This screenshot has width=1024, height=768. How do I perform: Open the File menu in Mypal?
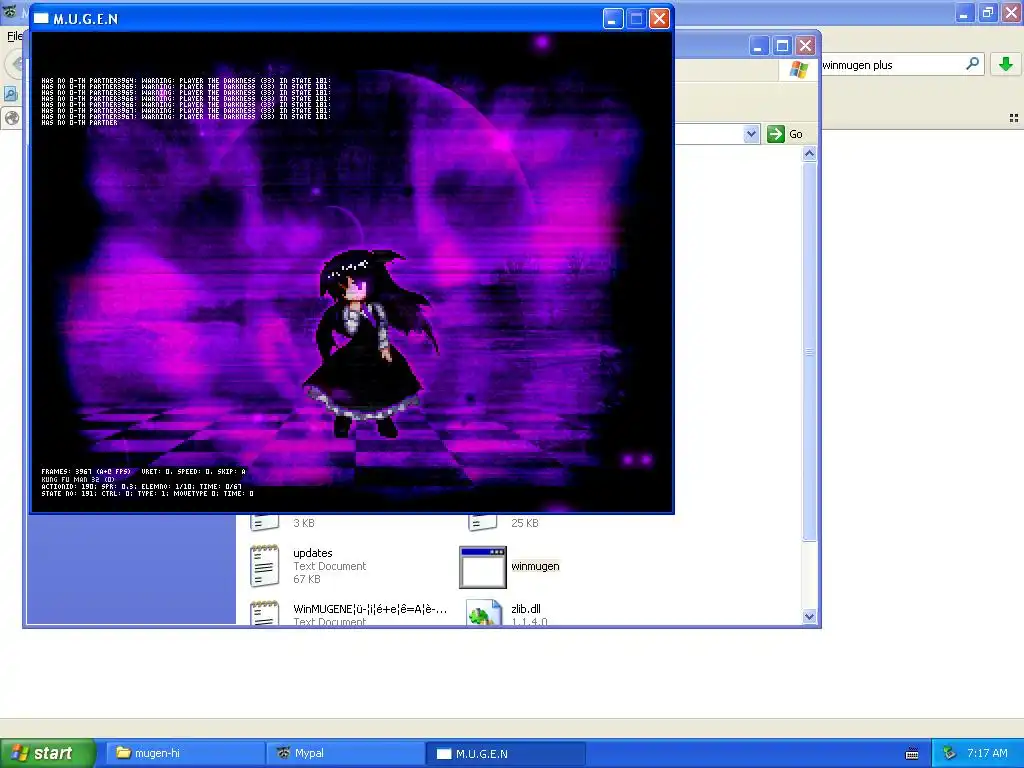click(x=14, y=36)
